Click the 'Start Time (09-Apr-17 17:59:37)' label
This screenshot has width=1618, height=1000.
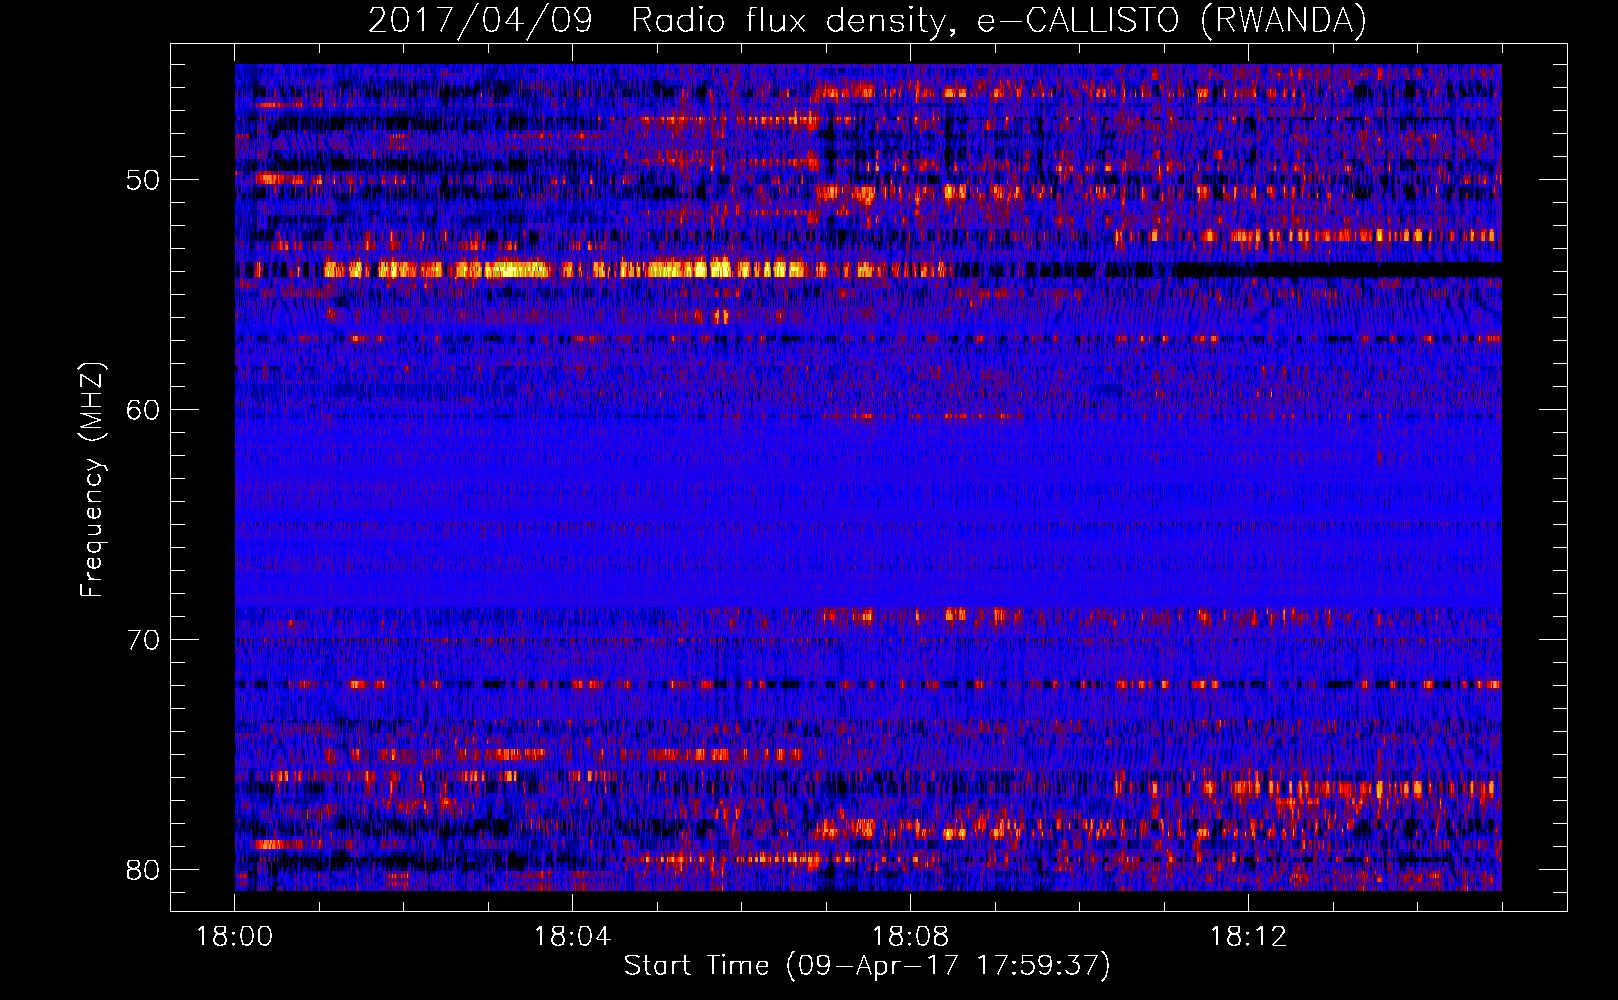point(867,966)
